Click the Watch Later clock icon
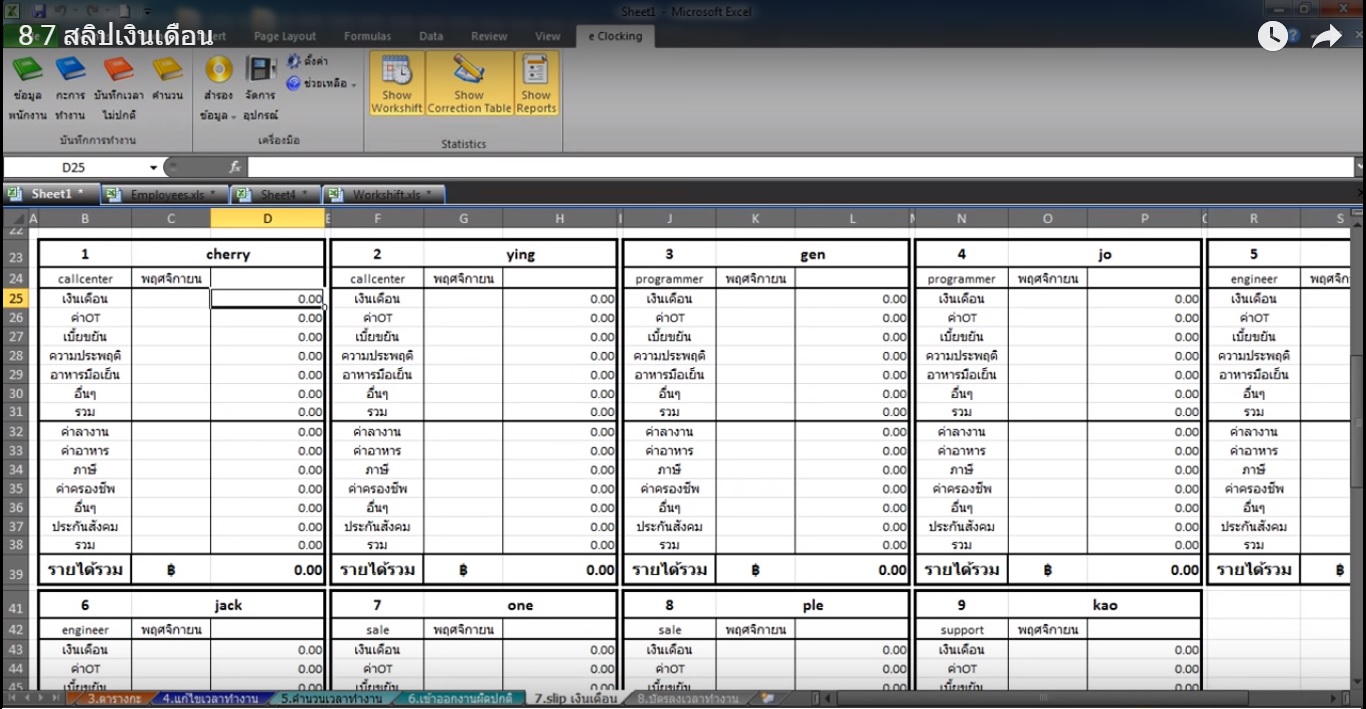The height and width of the screenshot is (709, 1366). click(1272, 37)
